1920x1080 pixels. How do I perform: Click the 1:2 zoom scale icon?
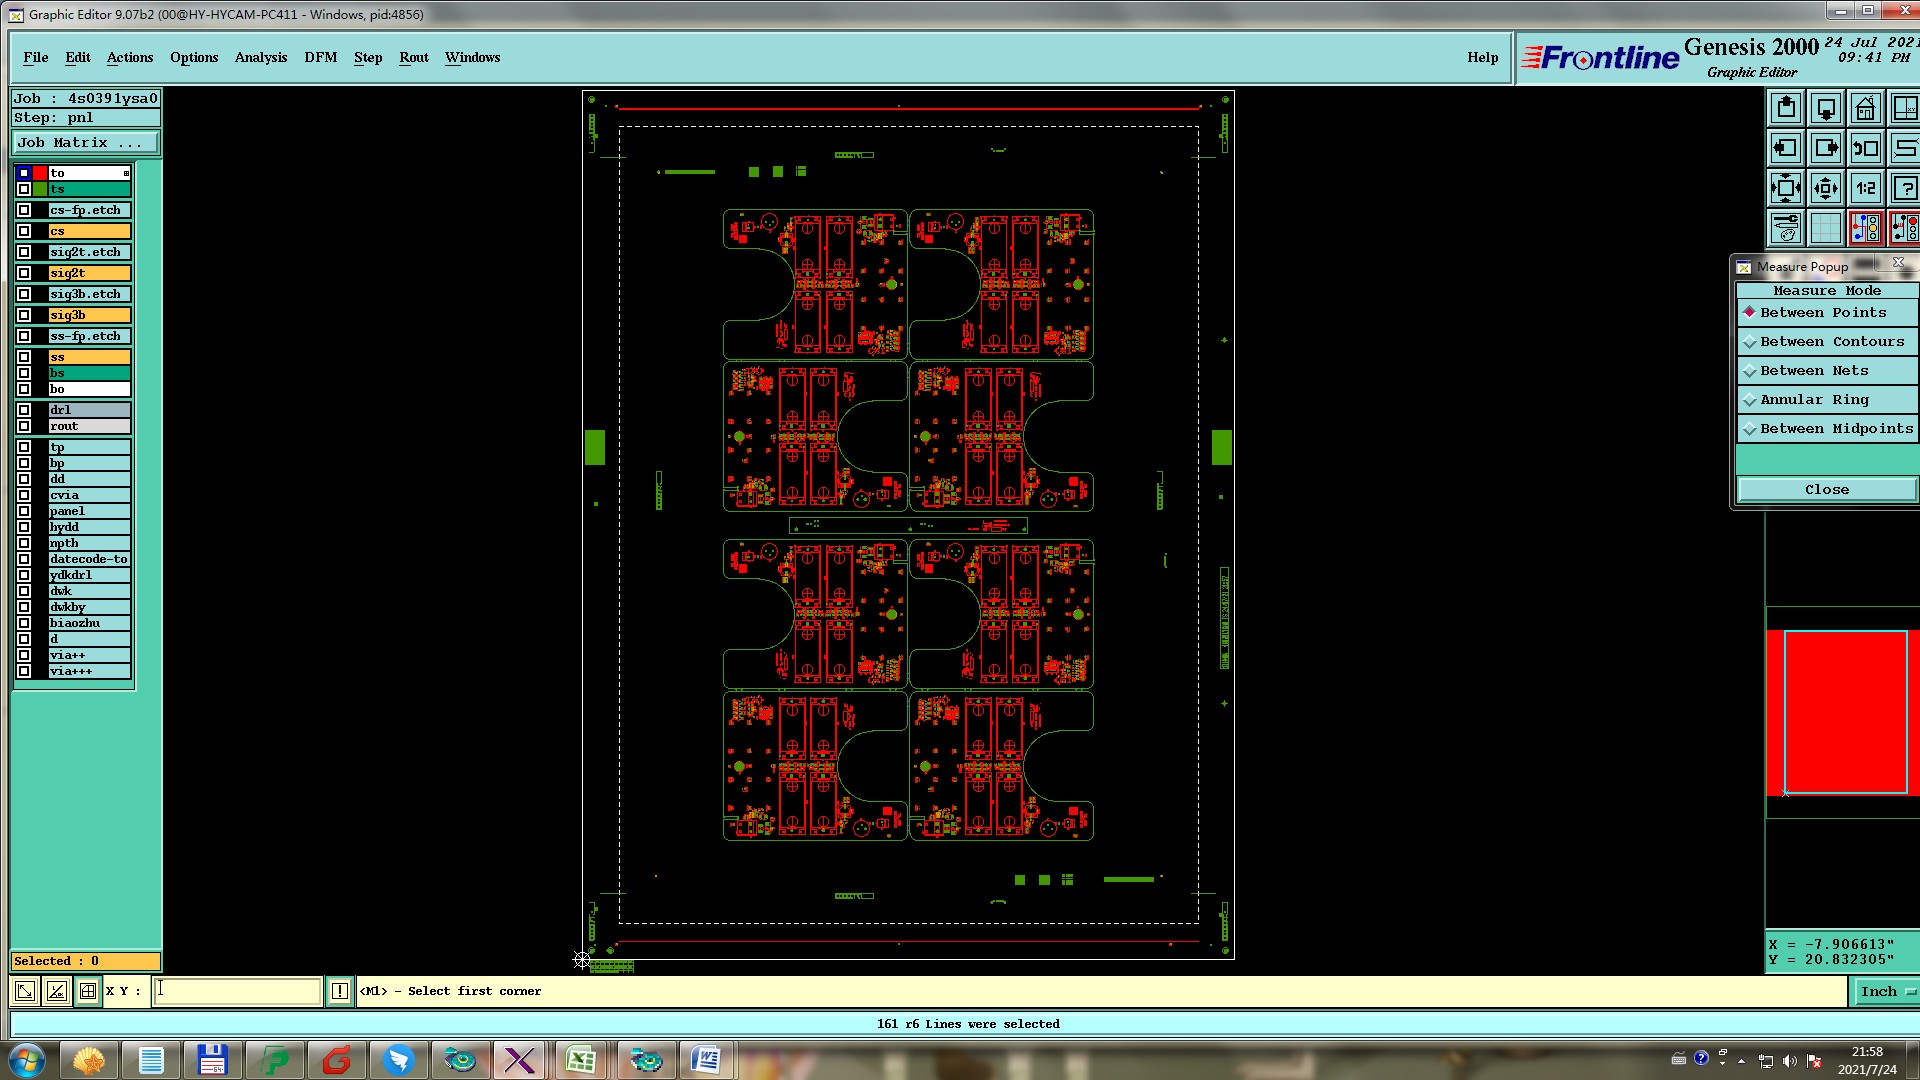click(x=1865, y=188)
